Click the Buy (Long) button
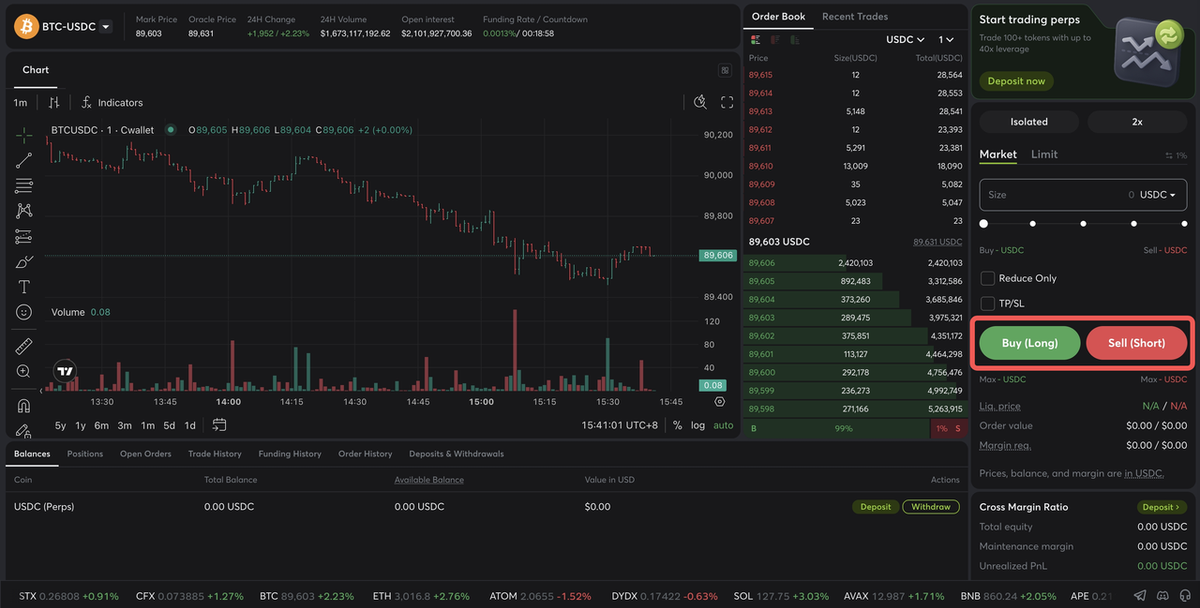Image resolution: width=1200 pixels, height=608 pixels. tap(1030, 343)
